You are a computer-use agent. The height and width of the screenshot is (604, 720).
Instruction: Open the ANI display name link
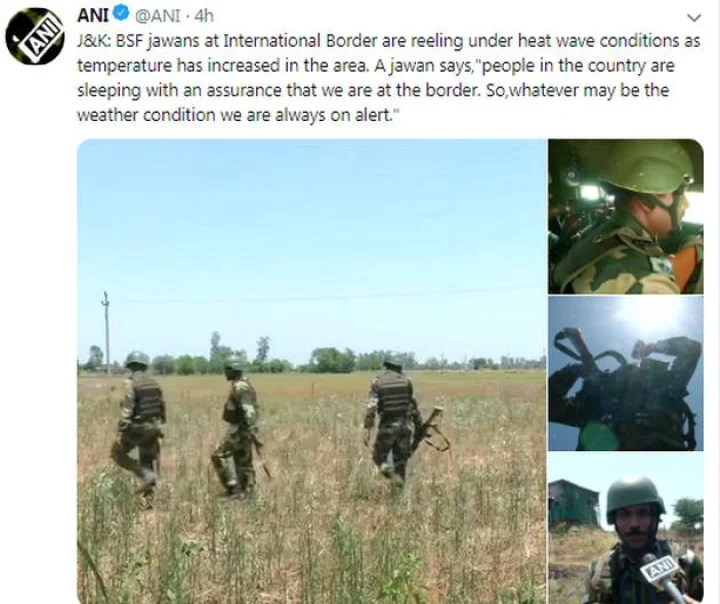click(x=93, y=15)
